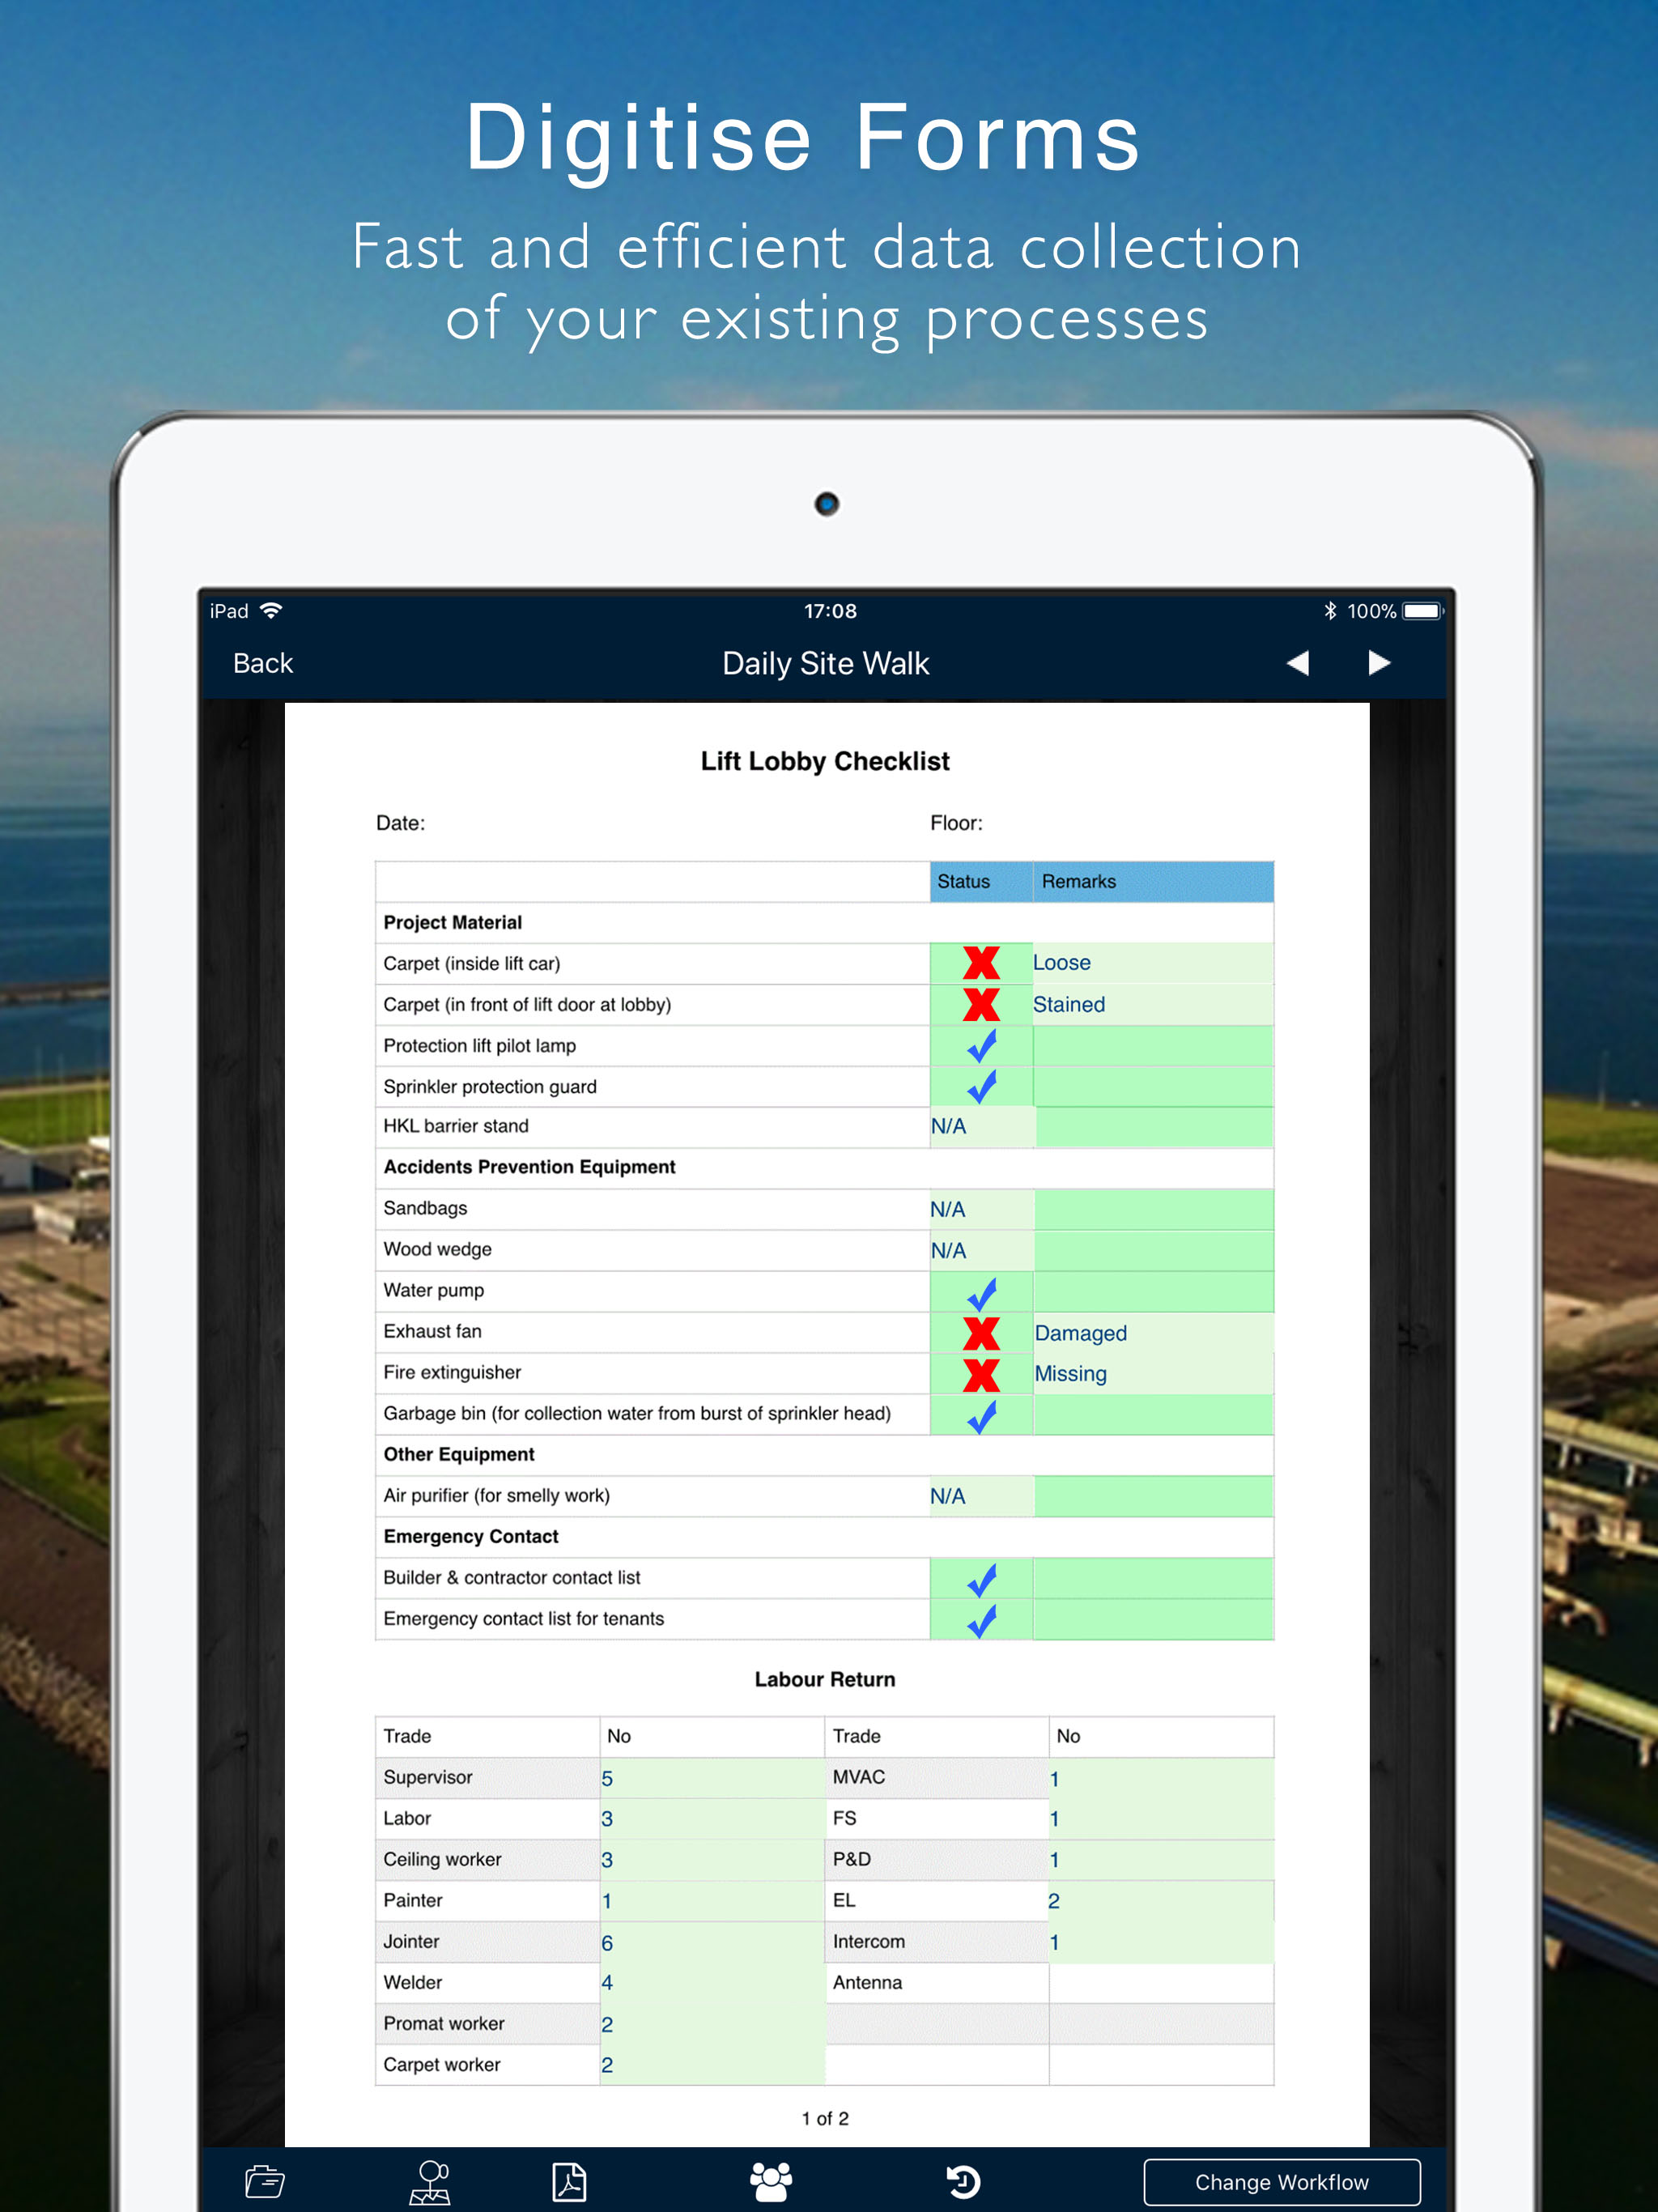Viewport: 1658px width, 2212px height.
Task: Edit Air purifier N/A status field
Action: tap(982, 1497)
